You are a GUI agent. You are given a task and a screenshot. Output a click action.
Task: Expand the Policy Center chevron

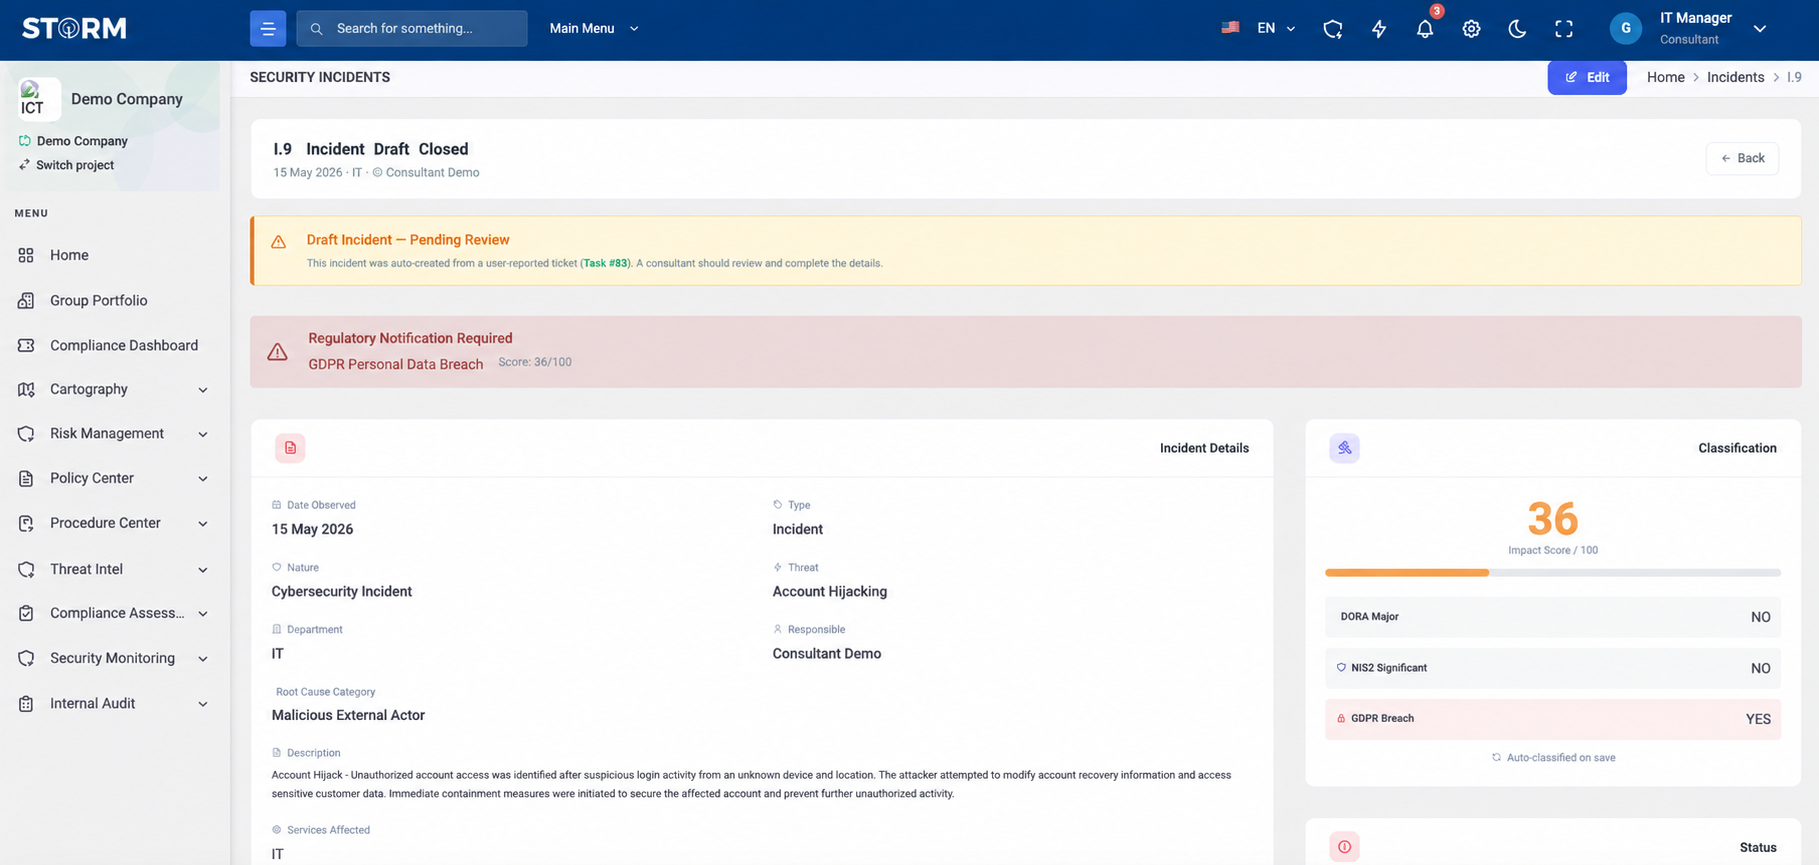203,479
